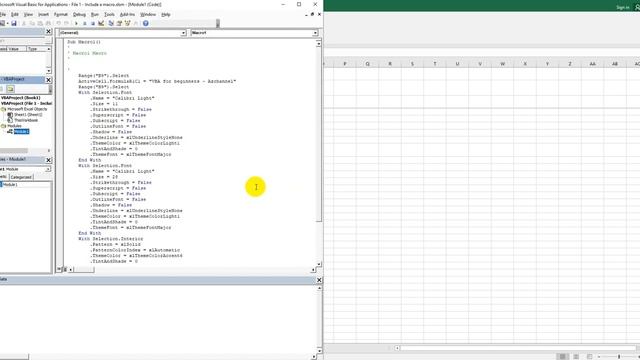Click the Save icon in VBA toolbar

[x=14, y=23]
